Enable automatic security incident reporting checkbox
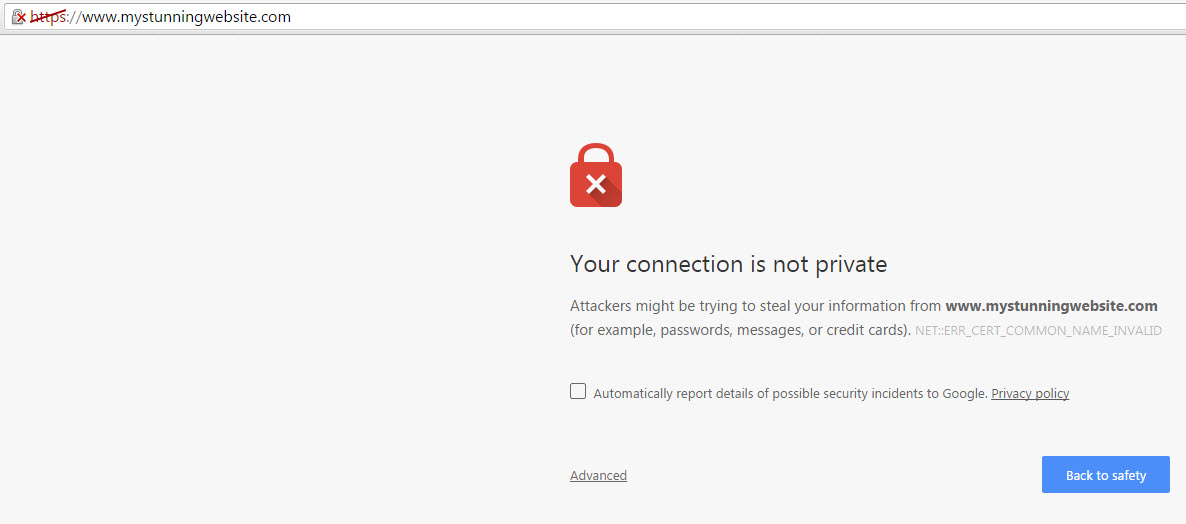The height and width of the screenshot is (524, 1186). (x=578, y=391)
